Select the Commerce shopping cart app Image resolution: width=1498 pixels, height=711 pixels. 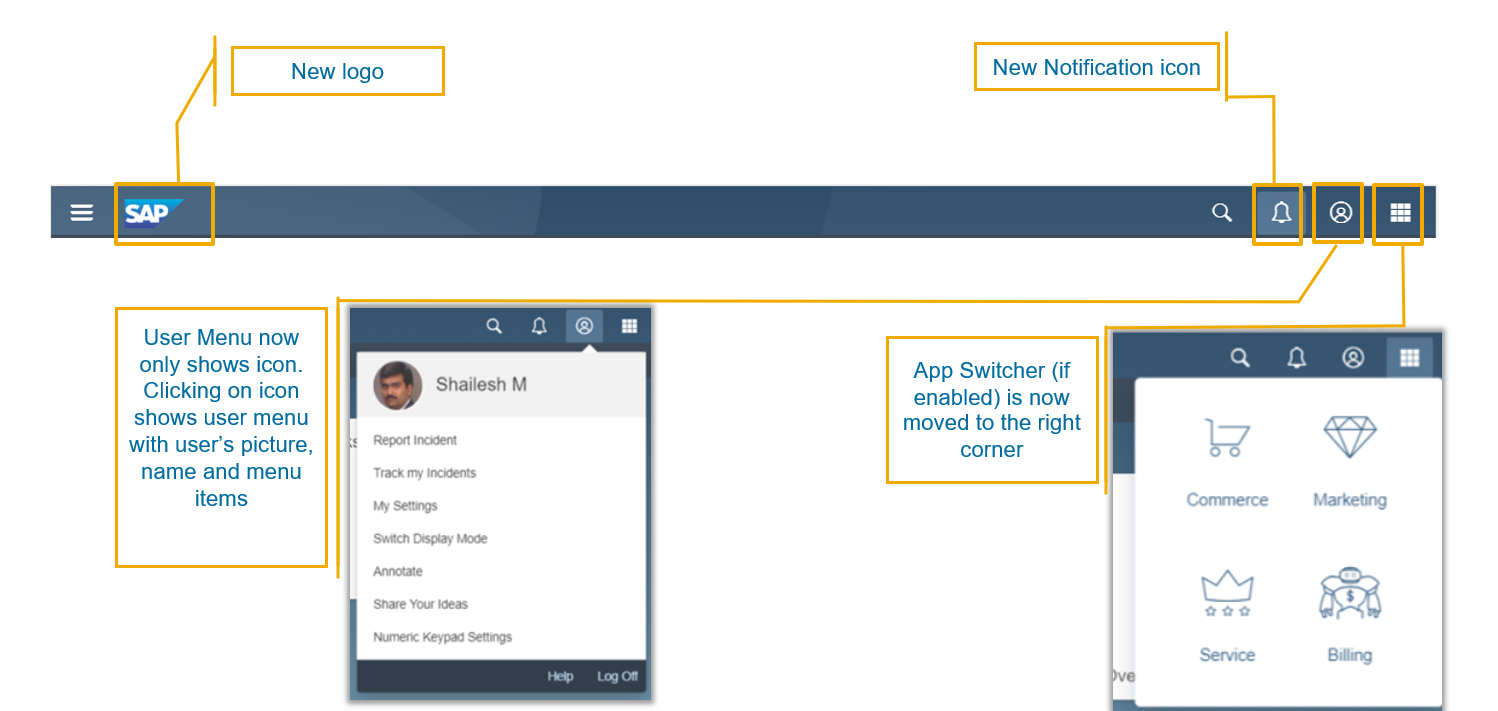pos(1227,462)
